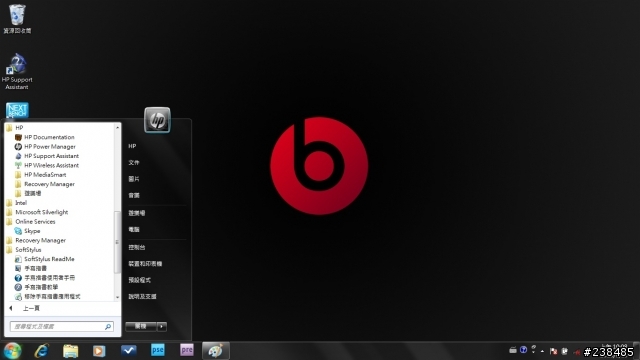Image resolution: width=640 pixels, height=360 pixels.
Task: Open blue checkmark app on taskbar
Action: point(129,350)
